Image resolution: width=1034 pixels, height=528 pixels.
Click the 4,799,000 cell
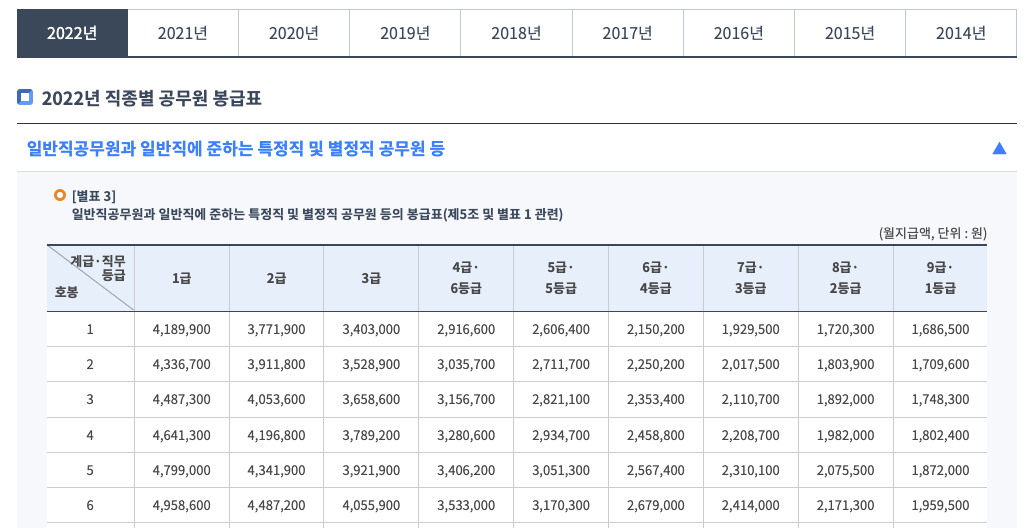tap(181, 470)
